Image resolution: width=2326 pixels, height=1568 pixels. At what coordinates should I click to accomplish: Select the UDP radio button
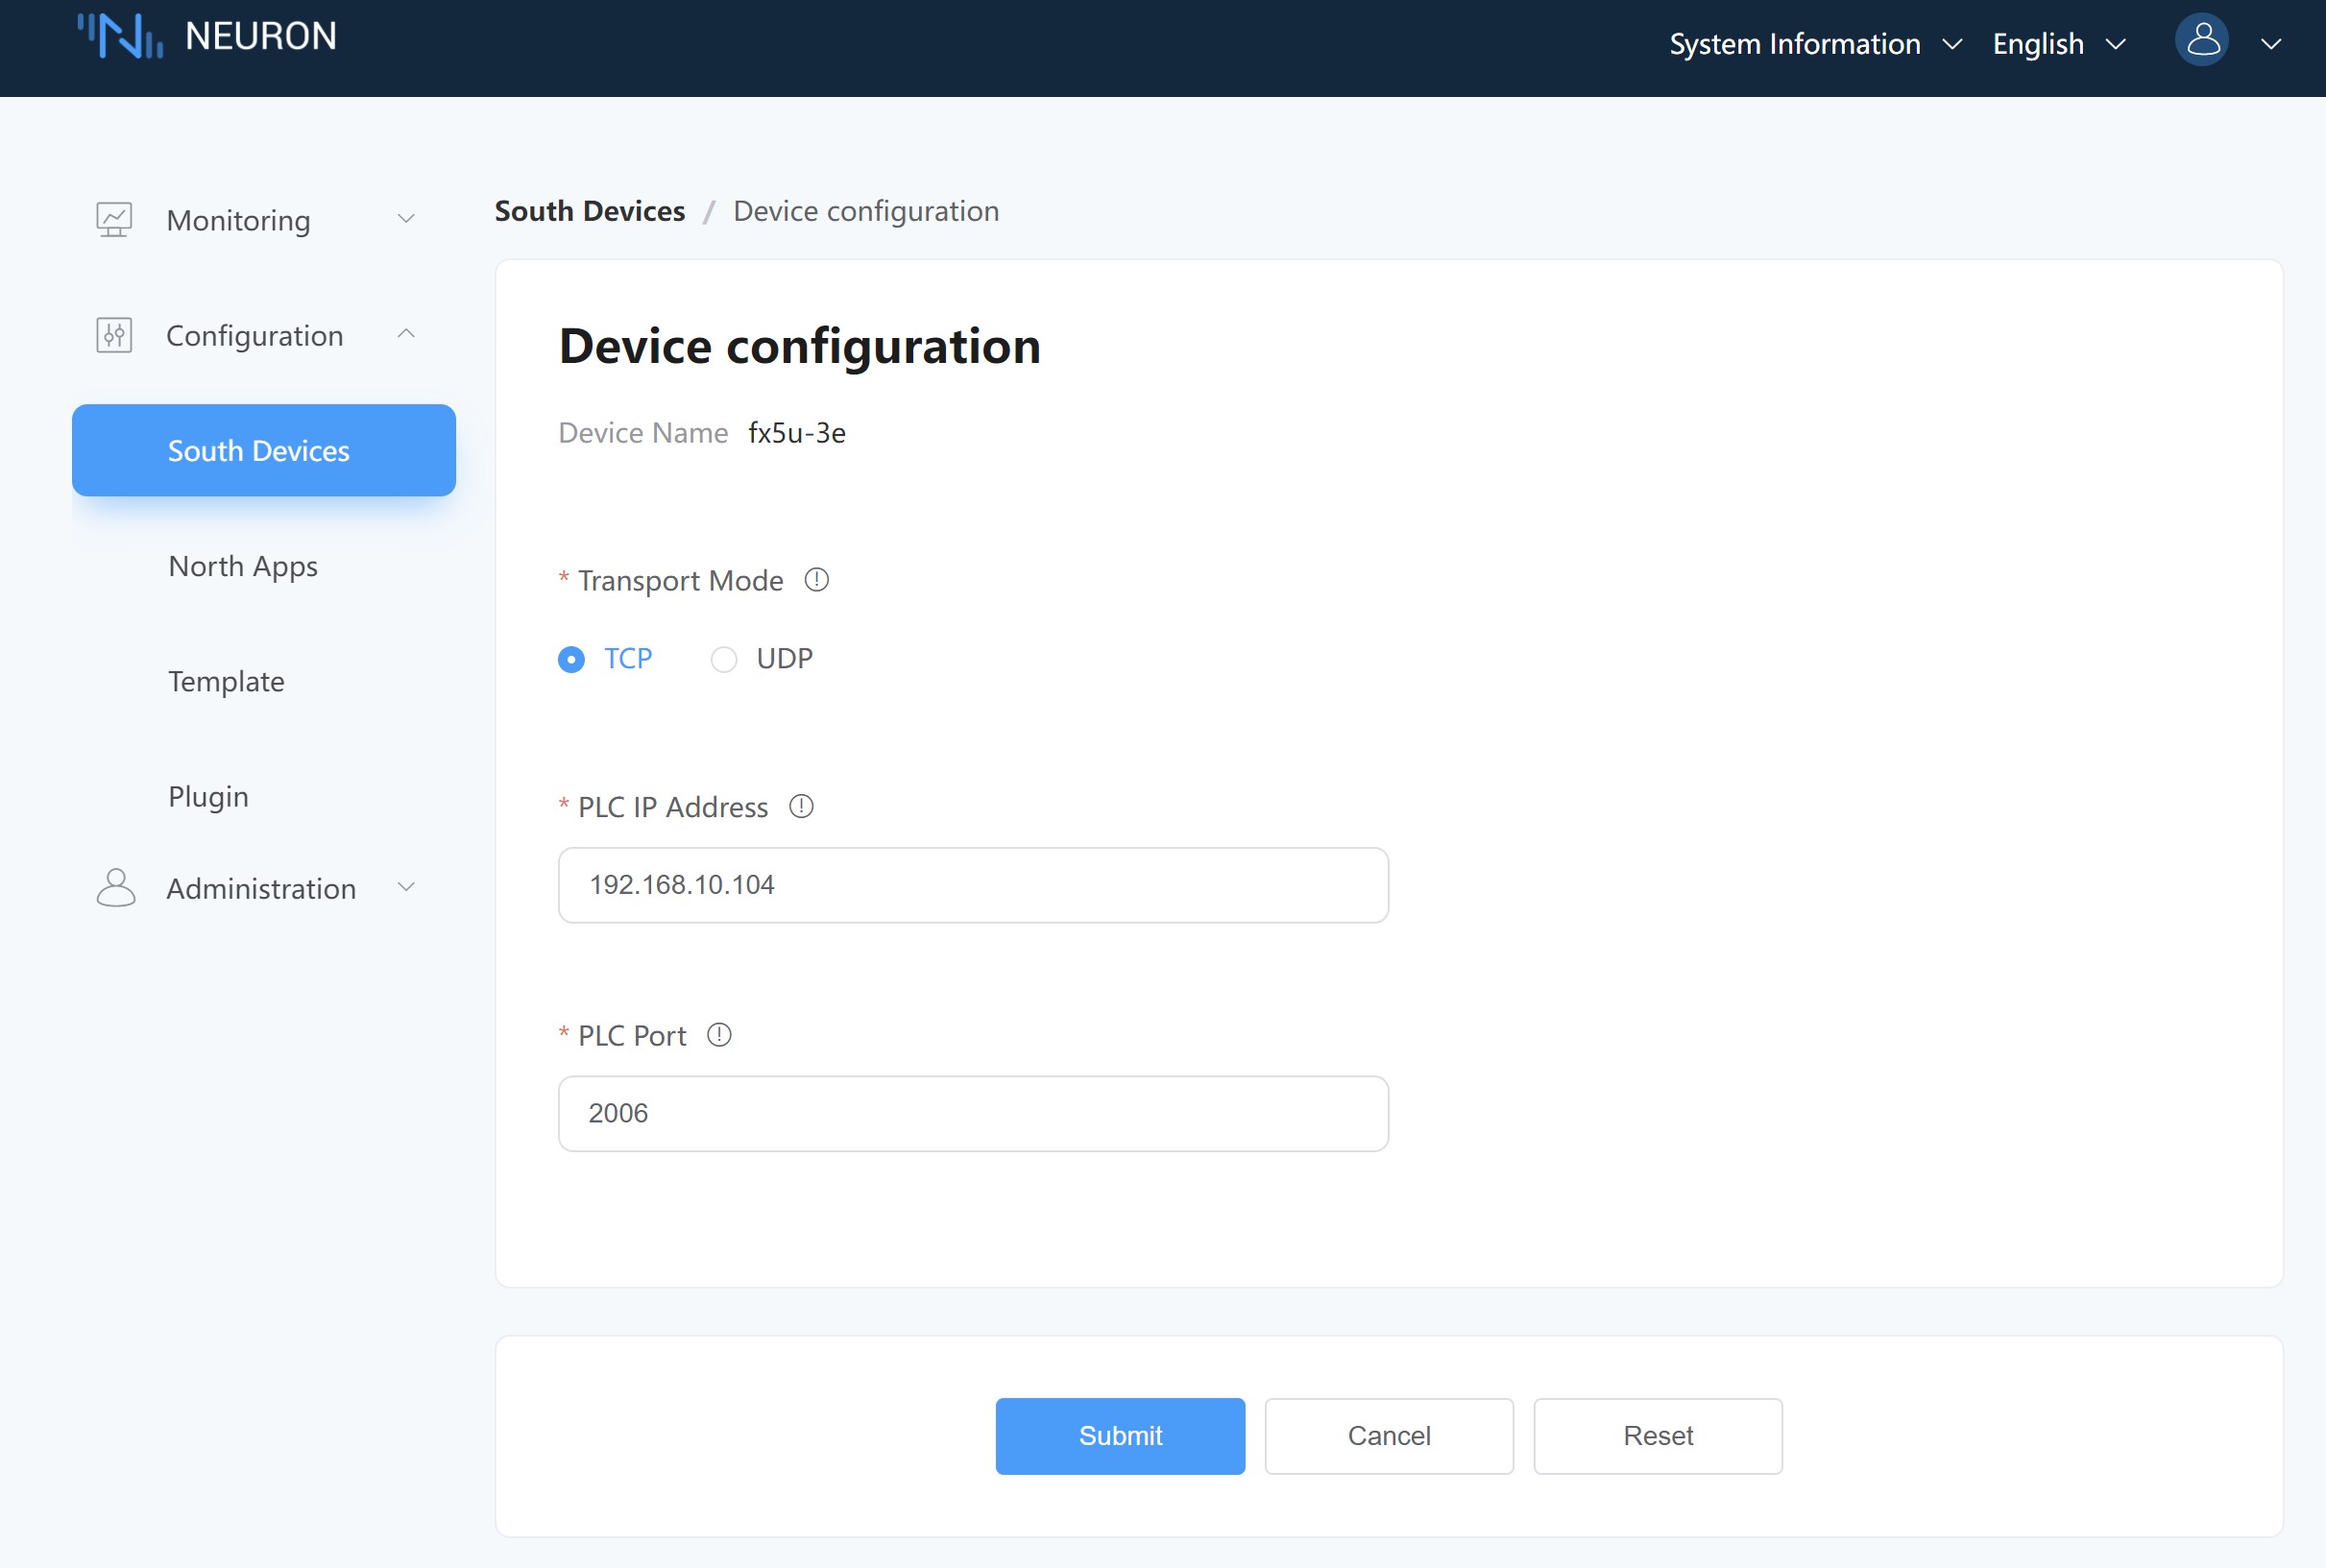pyautogui.click(x=724, y=659)
